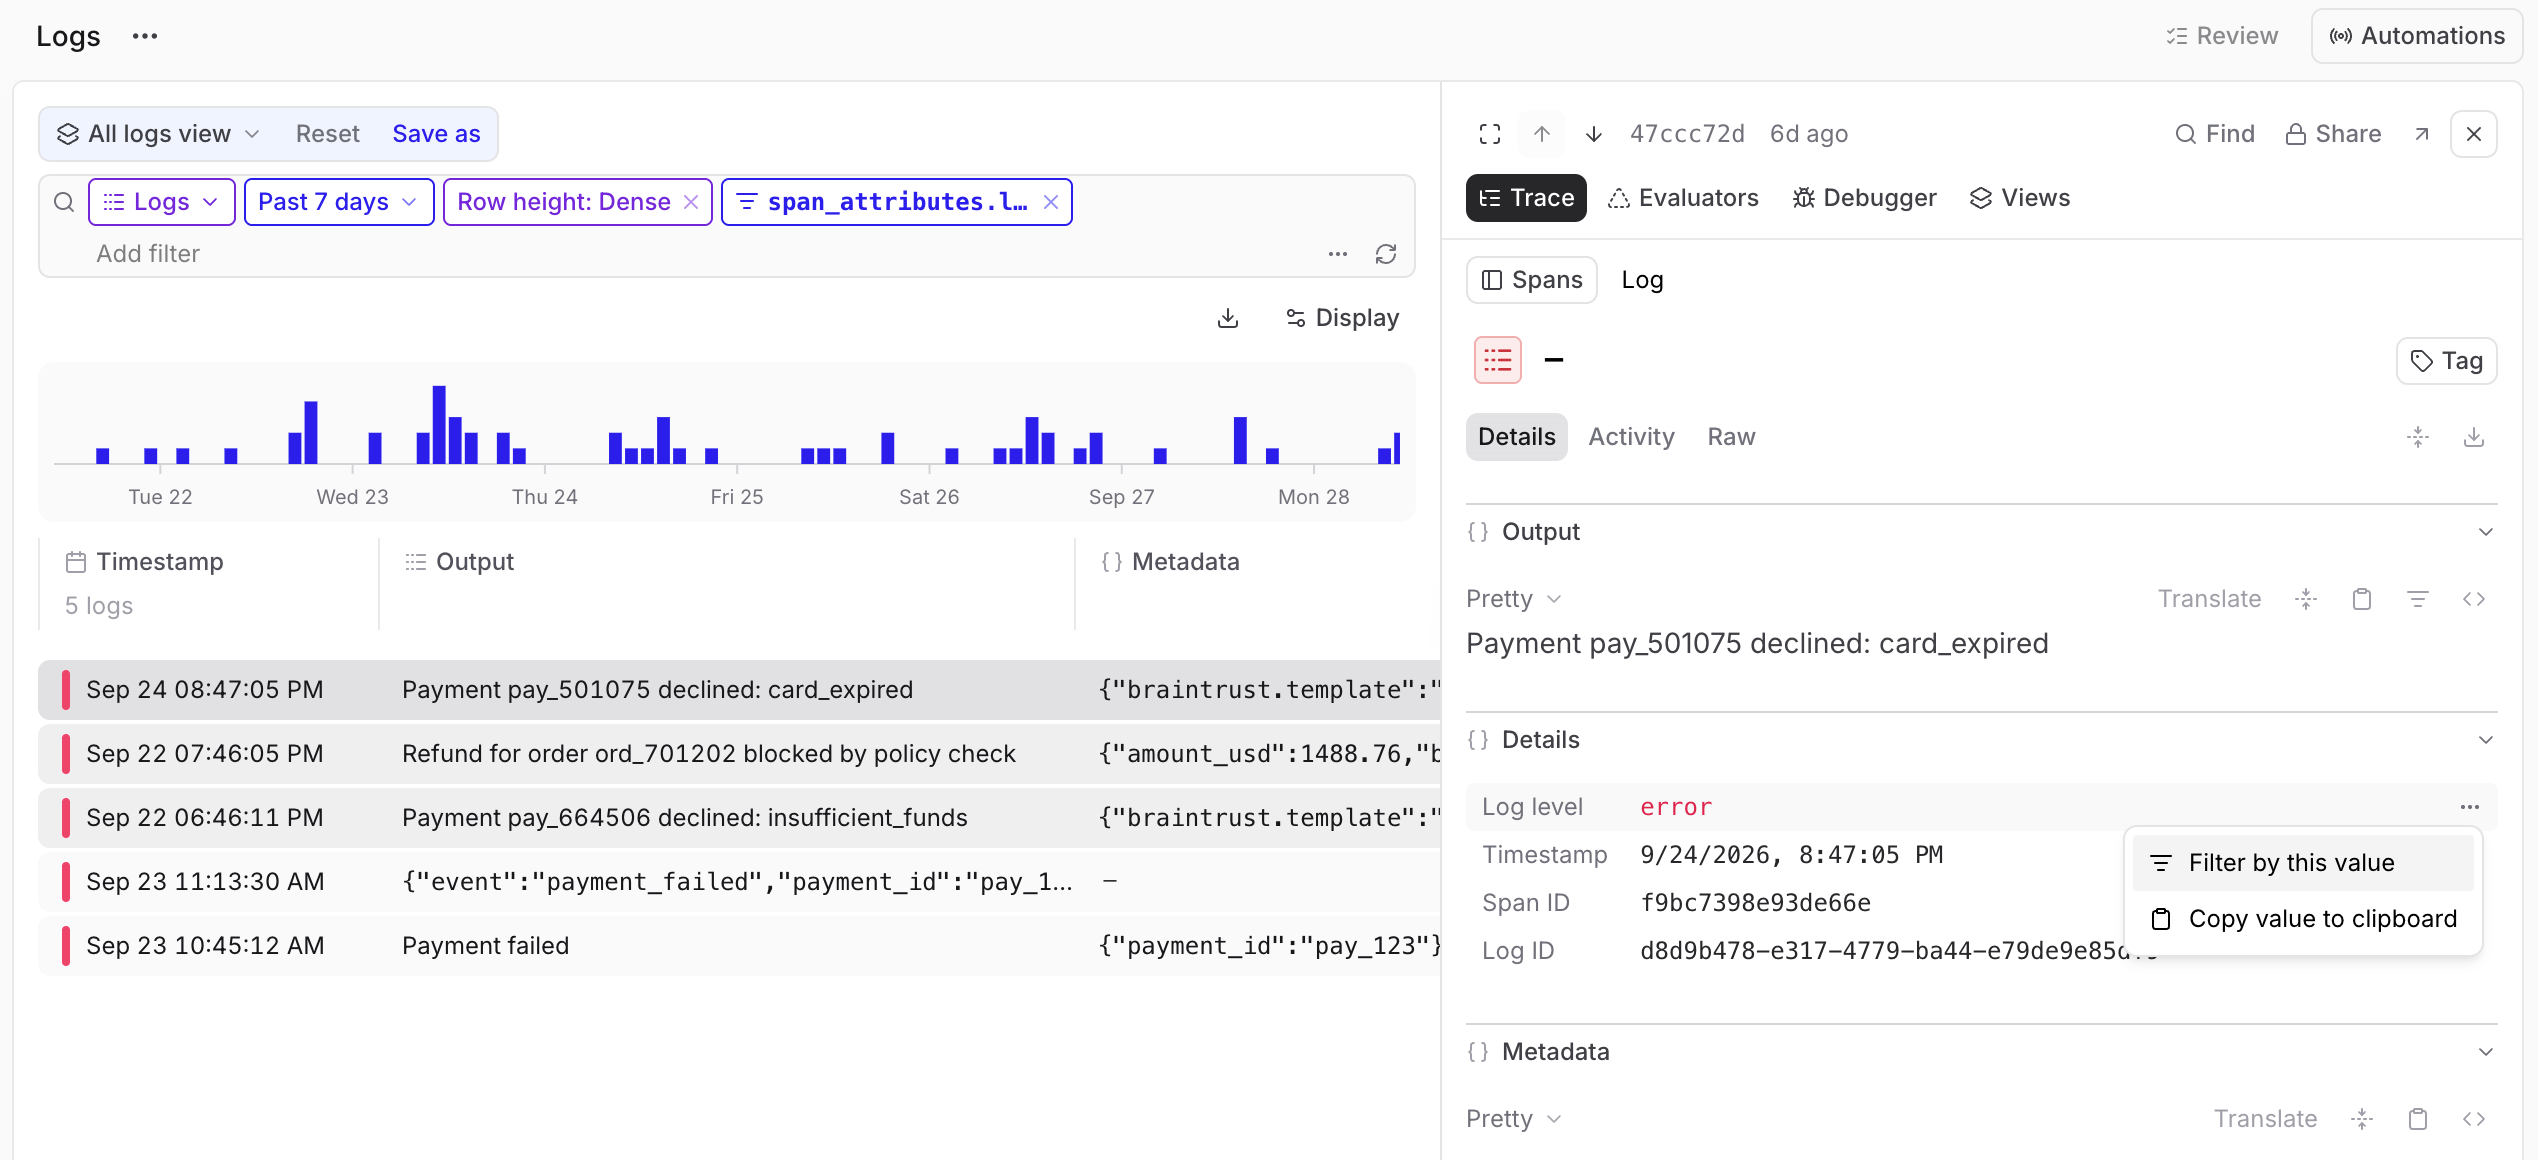Click Reset view

[327, 134]
